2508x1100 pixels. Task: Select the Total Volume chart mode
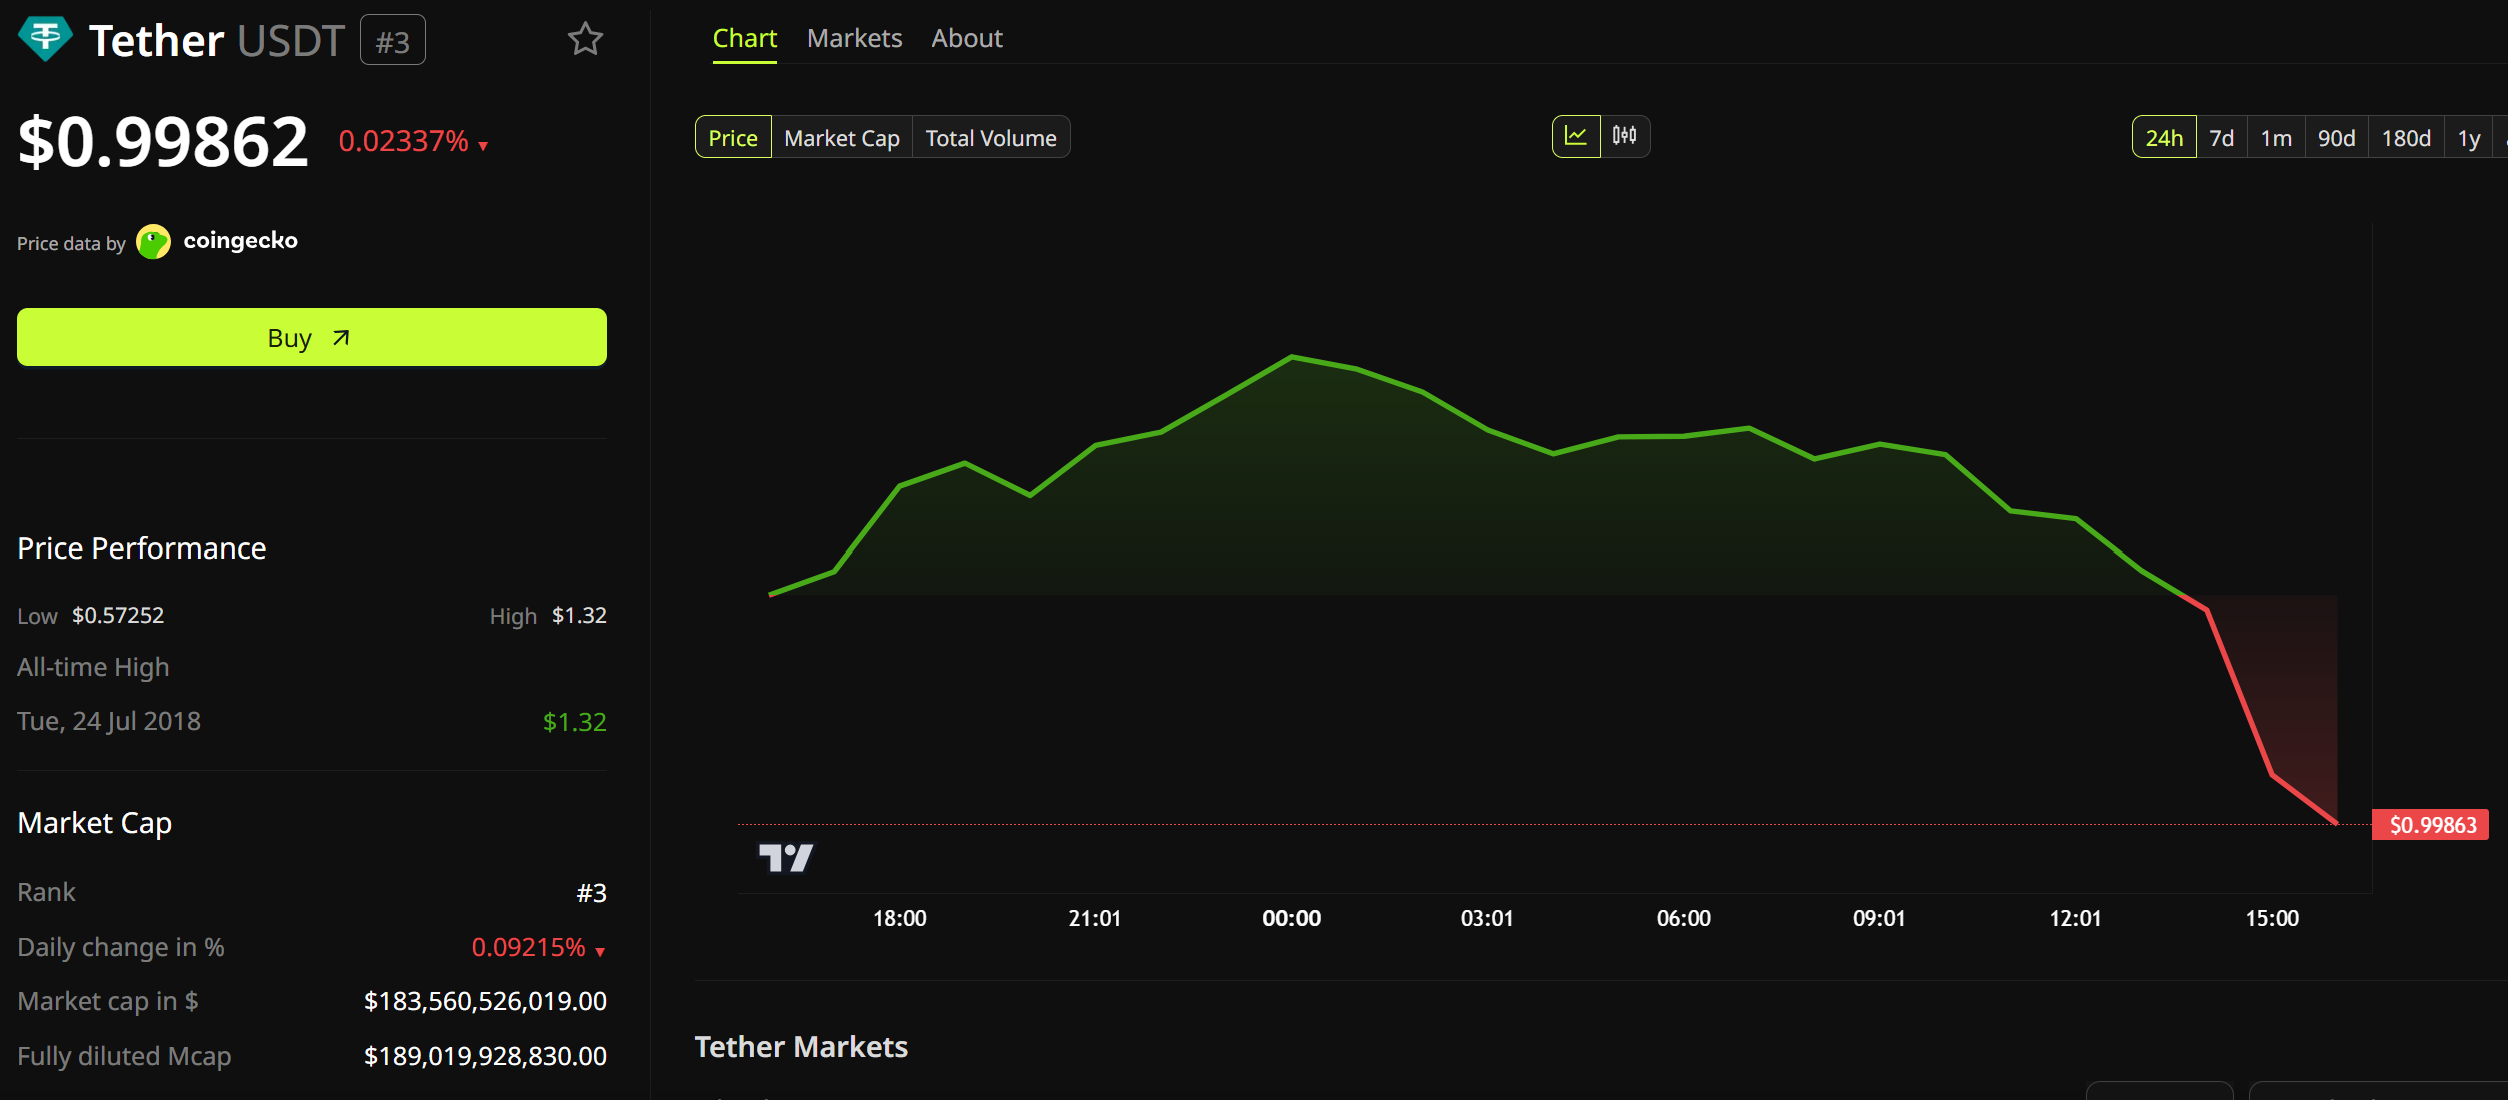pos(991,137)
